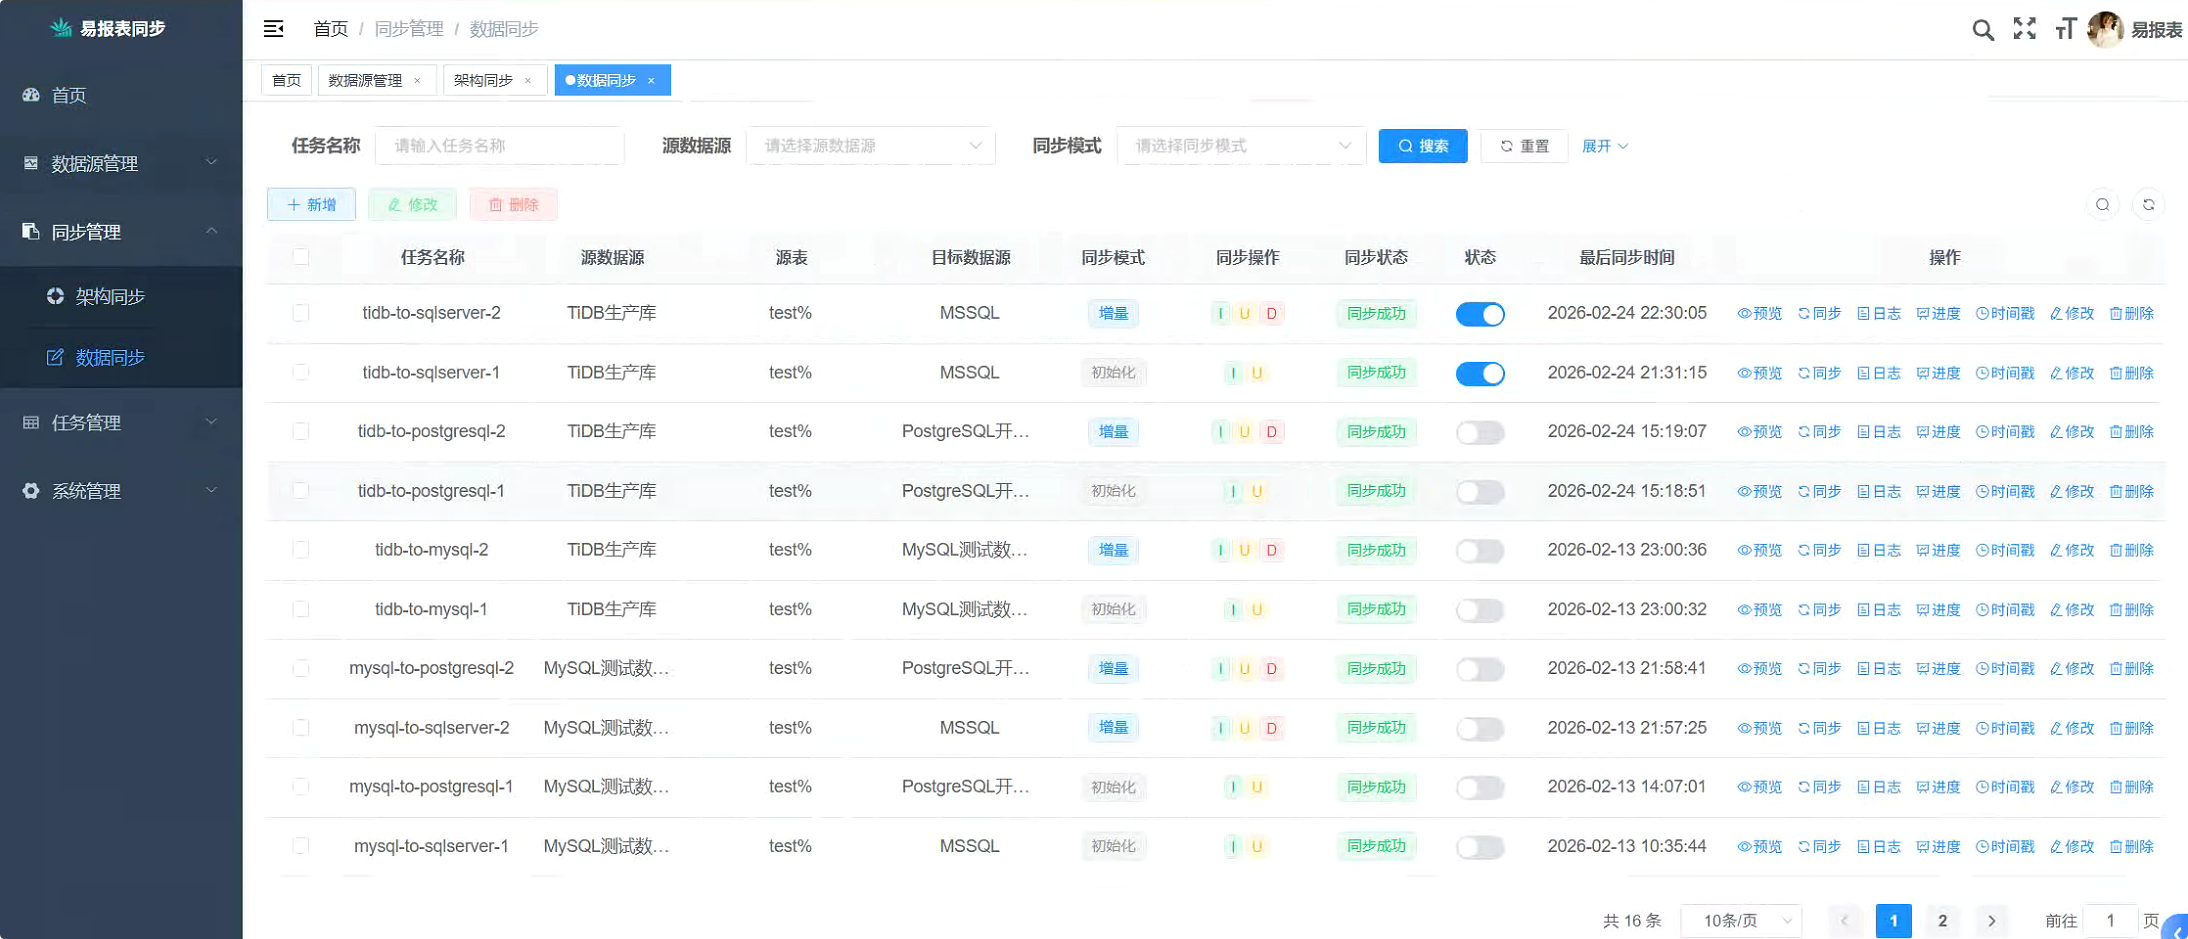
Task: Switch to the 架构同步 tab
Action: pos(486,80)
